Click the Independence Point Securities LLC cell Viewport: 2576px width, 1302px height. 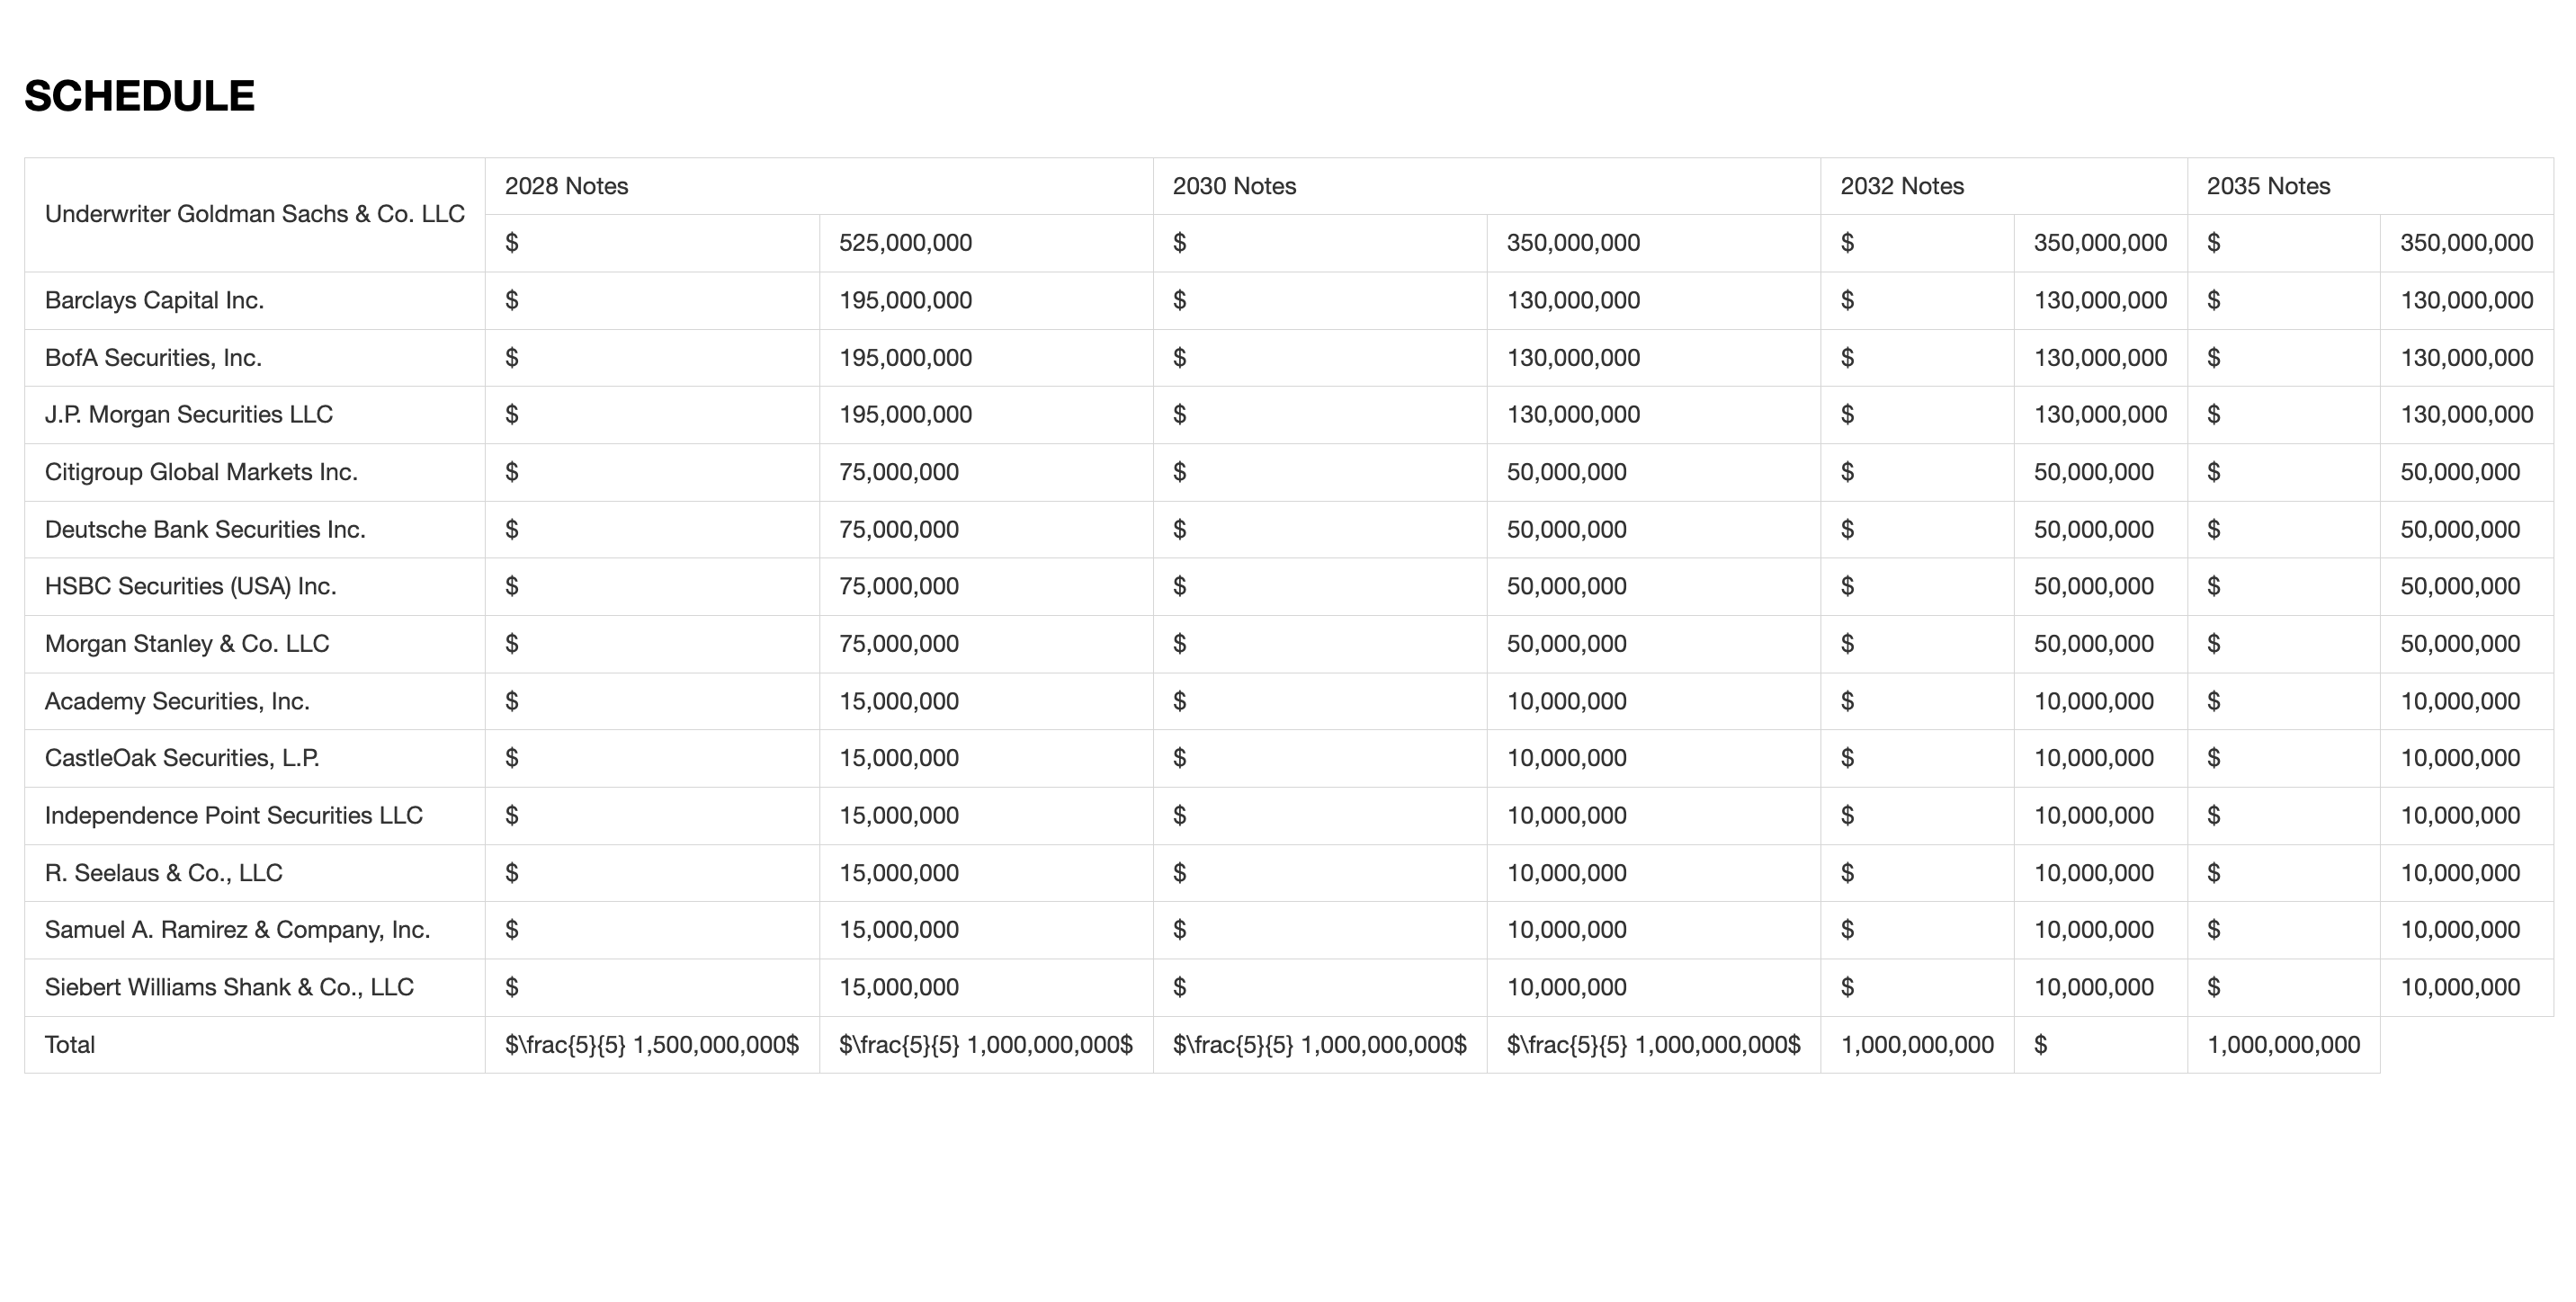(233, 815)
